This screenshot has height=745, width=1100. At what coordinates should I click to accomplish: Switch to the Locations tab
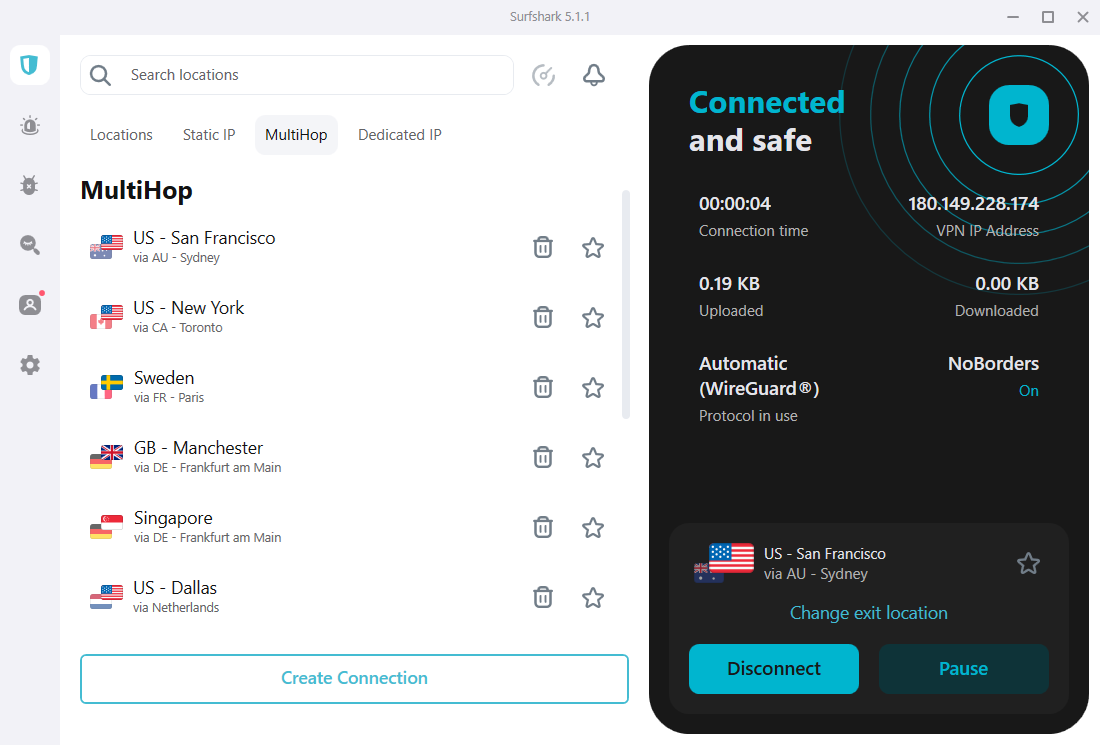click(121, 135)
